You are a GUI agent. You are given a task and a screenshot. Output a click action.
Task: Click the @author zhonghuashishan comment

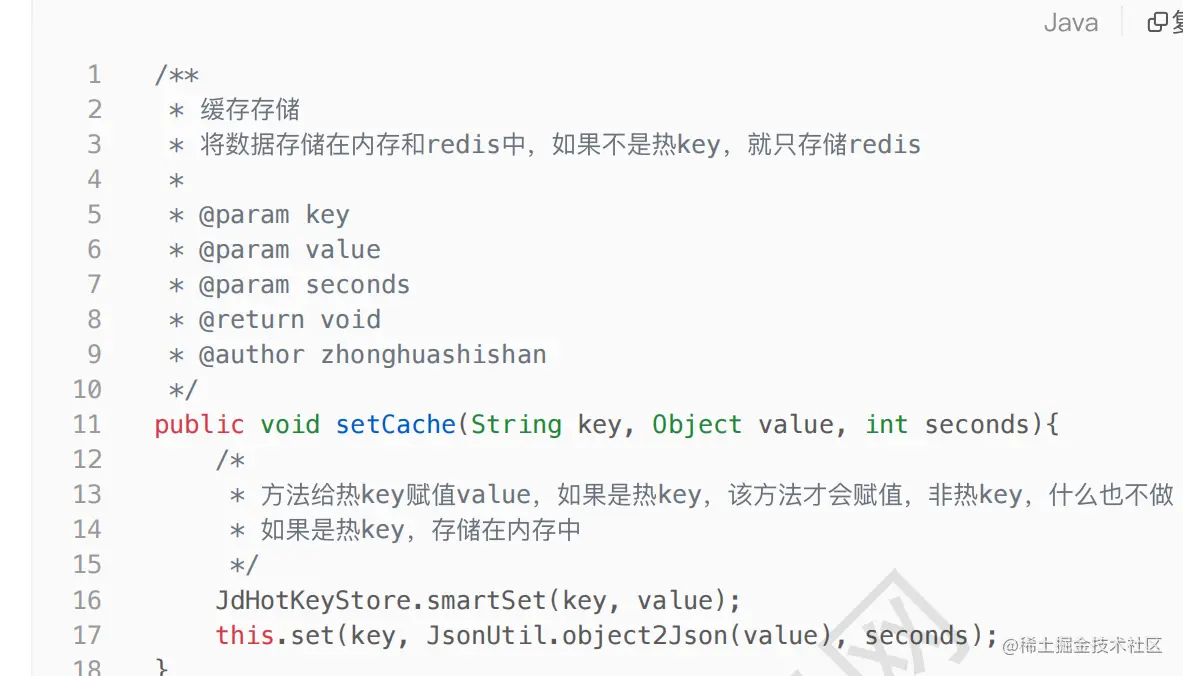coord(372,354)
